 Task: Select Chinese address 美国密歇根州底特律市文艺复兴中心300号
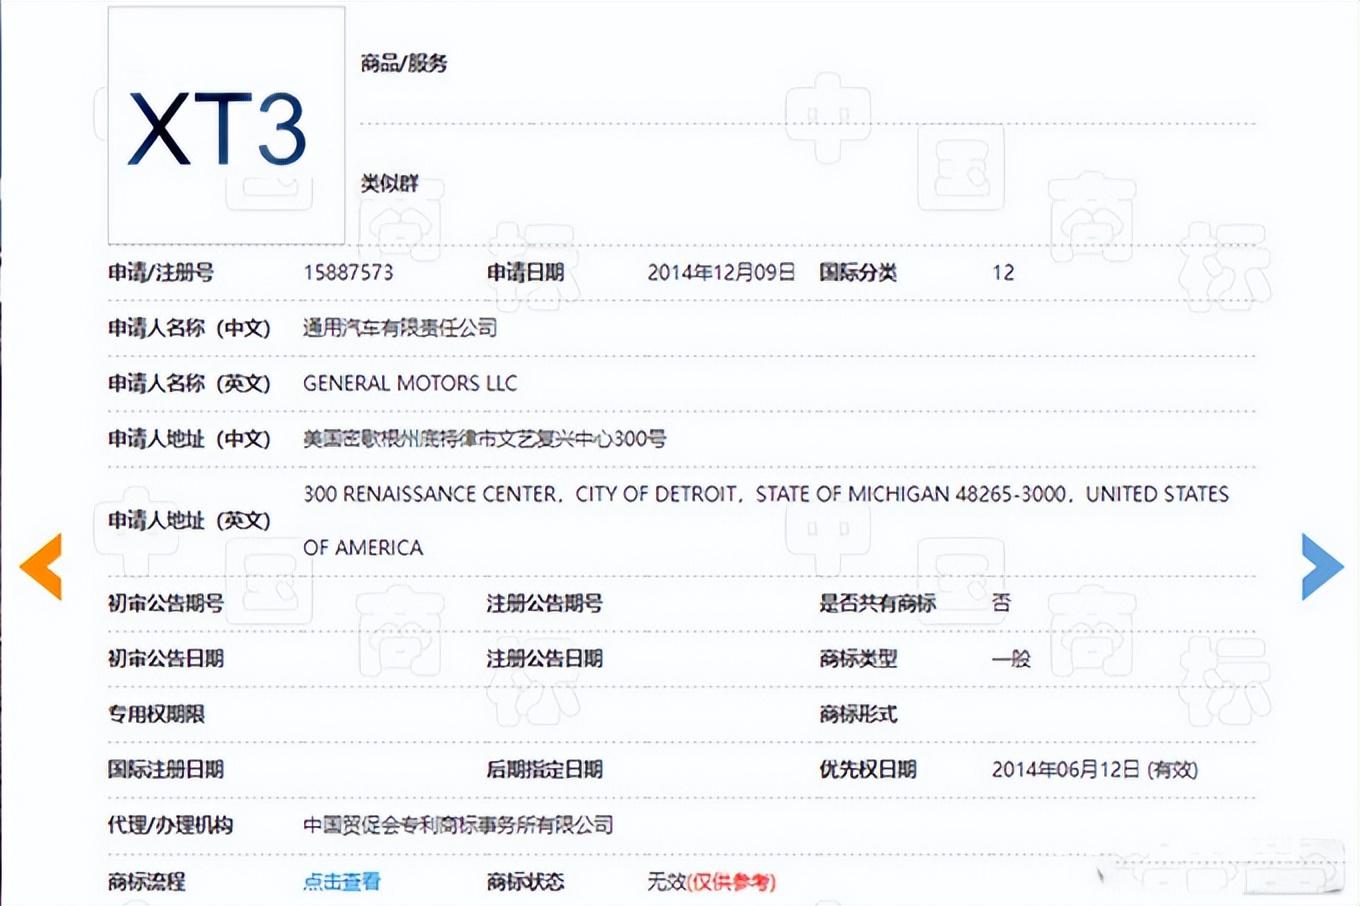point(485,438)
